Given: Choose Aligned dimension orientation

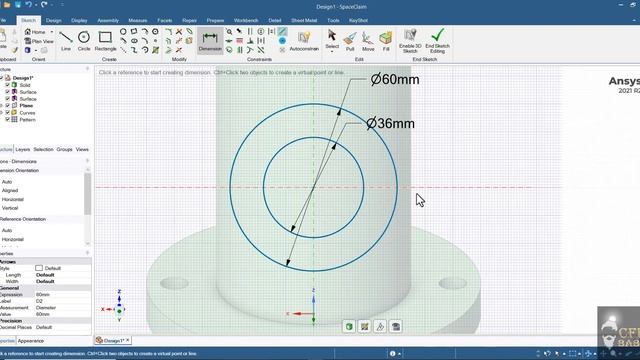Looking at the screenshot, I should pos(10,191).
